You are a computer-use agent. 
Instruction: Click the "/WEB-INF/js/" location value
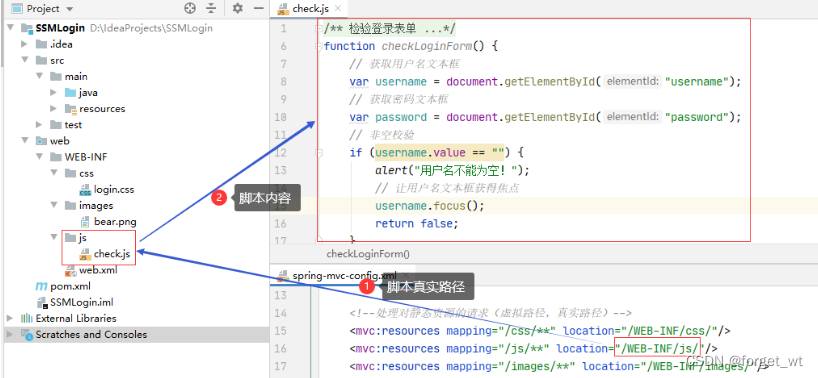(657, 348)
